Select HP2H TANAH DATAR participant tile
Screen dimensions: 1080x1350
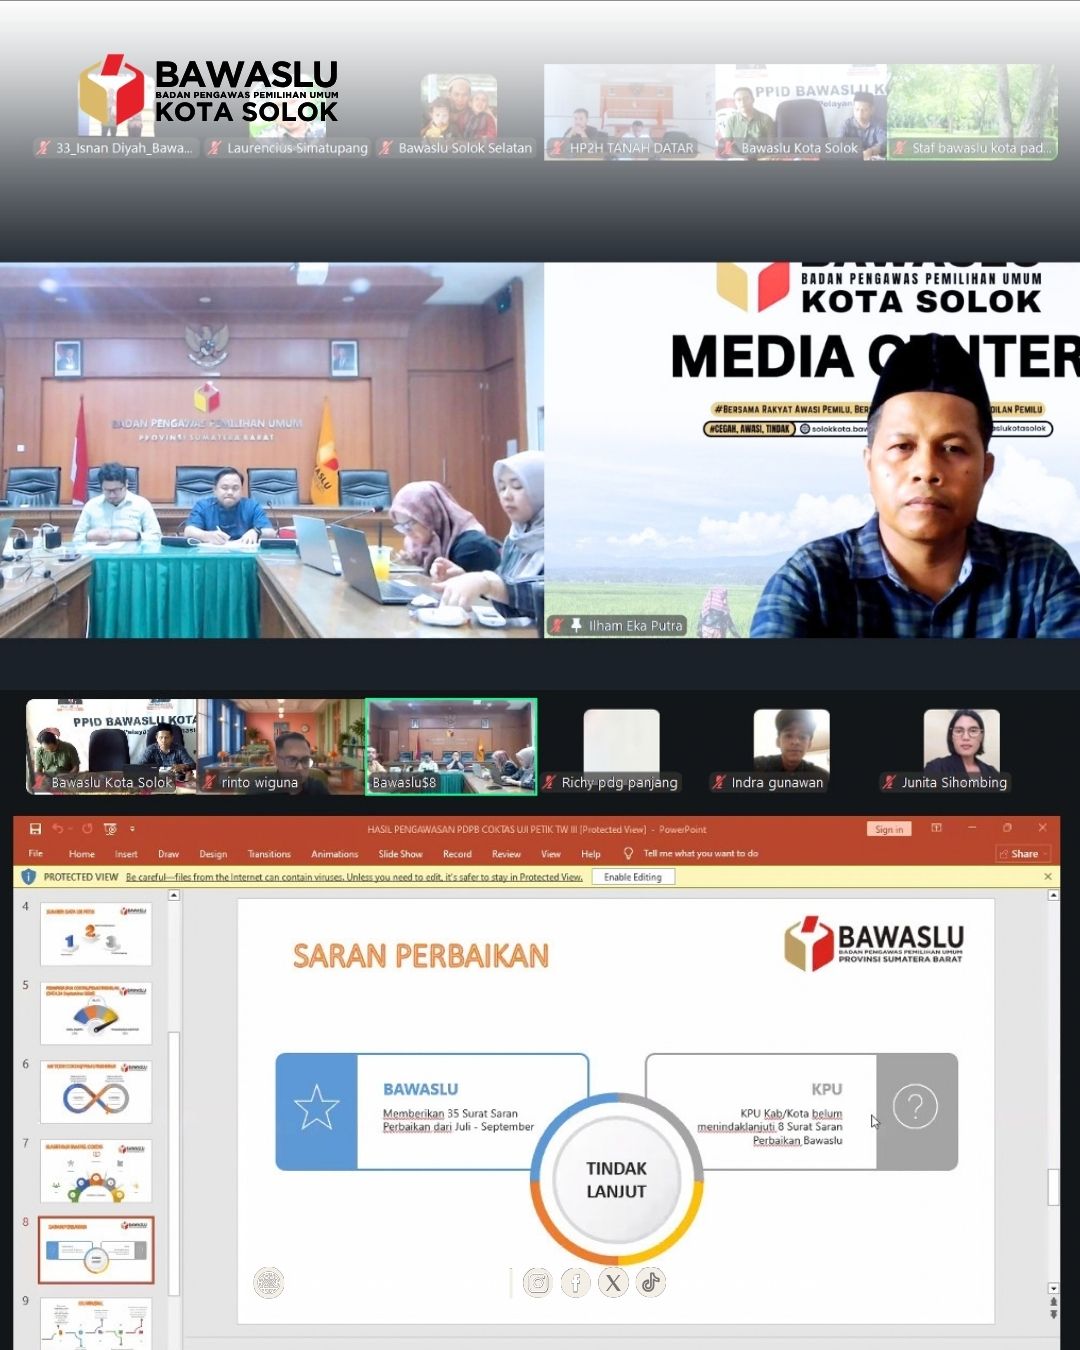[x=630, y=112]
